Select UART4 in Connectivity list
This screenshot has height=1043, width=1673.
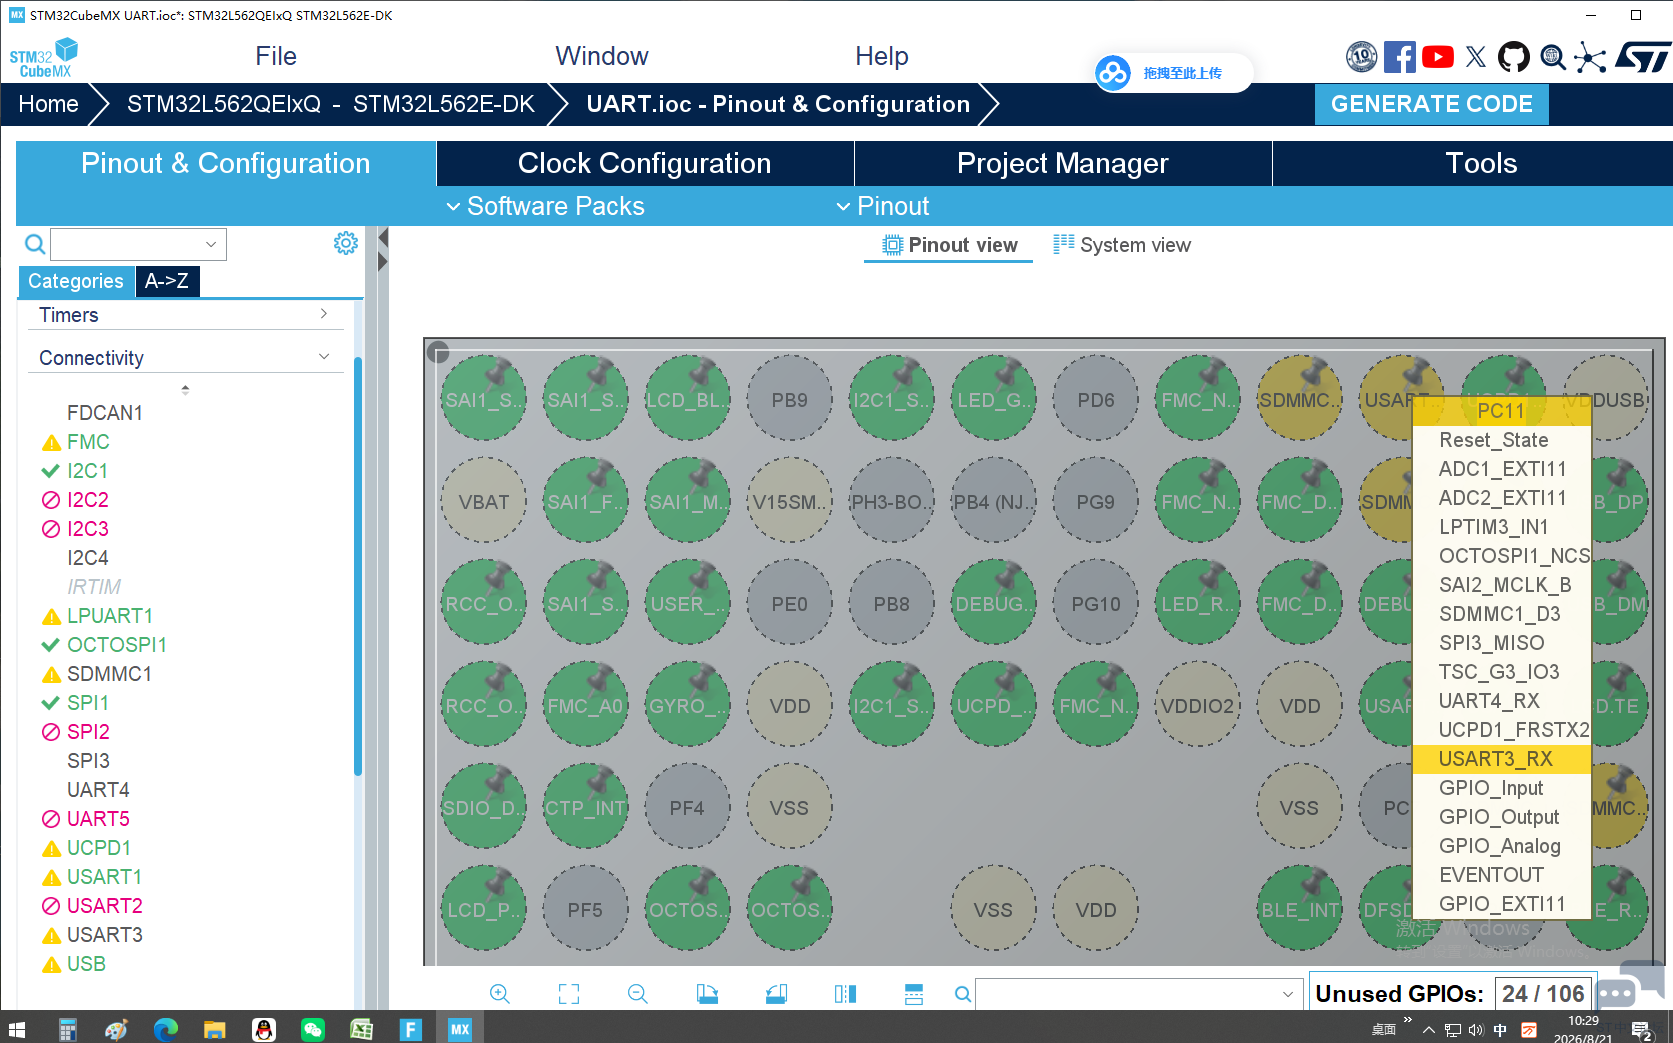tap(98, 790)
